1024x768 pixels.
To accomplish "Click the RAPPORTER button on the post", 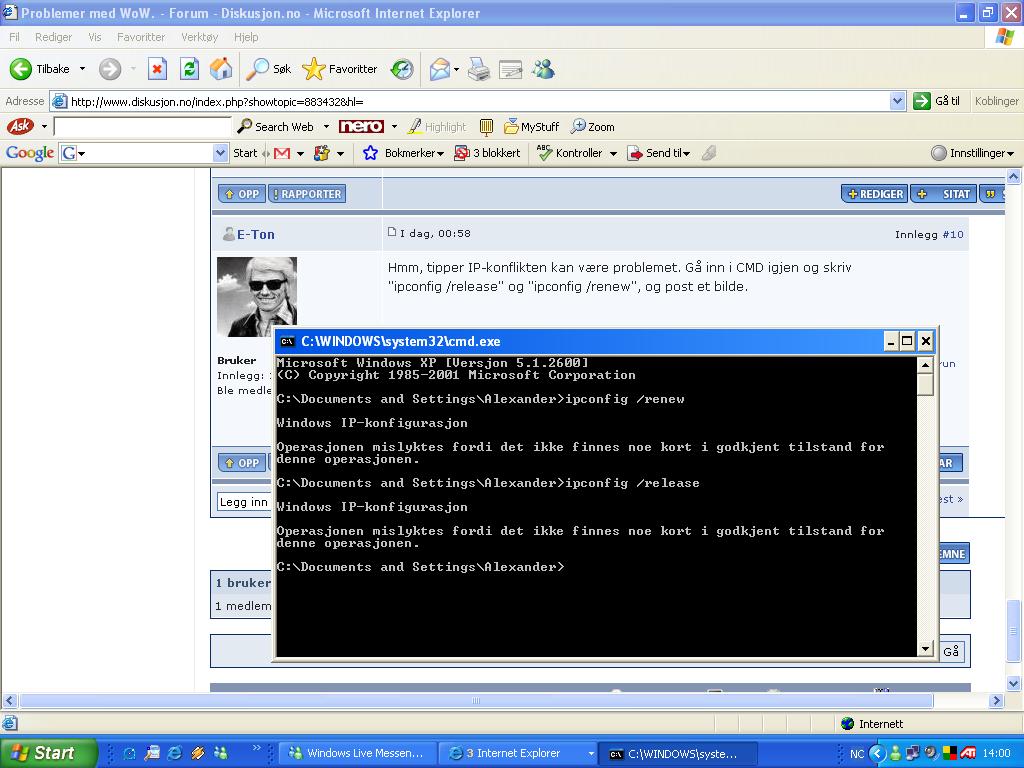I will click(307, 194).
